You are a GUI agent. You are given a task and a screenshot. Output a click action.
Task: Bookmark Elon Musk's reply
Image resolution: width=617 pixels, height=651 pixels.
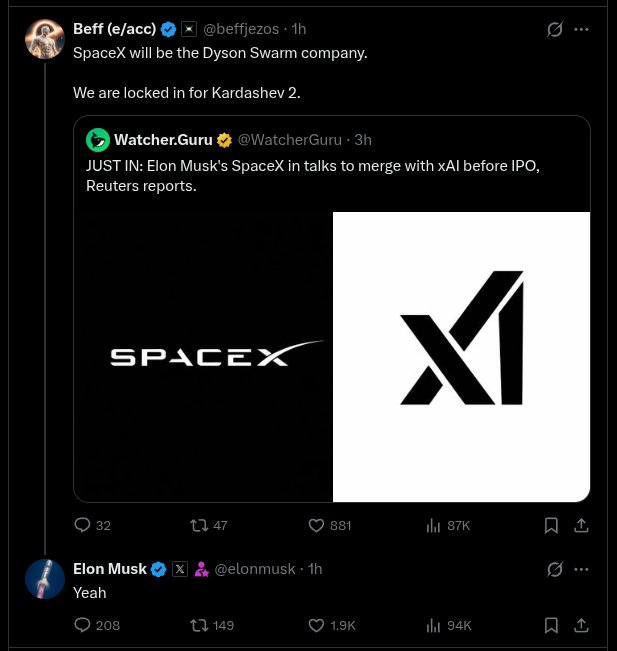pos(551,625)
